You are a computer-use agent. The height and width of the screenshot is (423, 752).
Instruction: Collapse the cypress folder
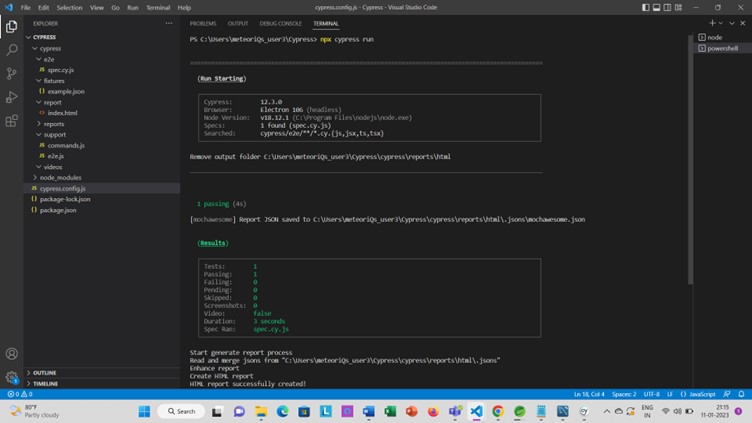click(x=35, y=48)
